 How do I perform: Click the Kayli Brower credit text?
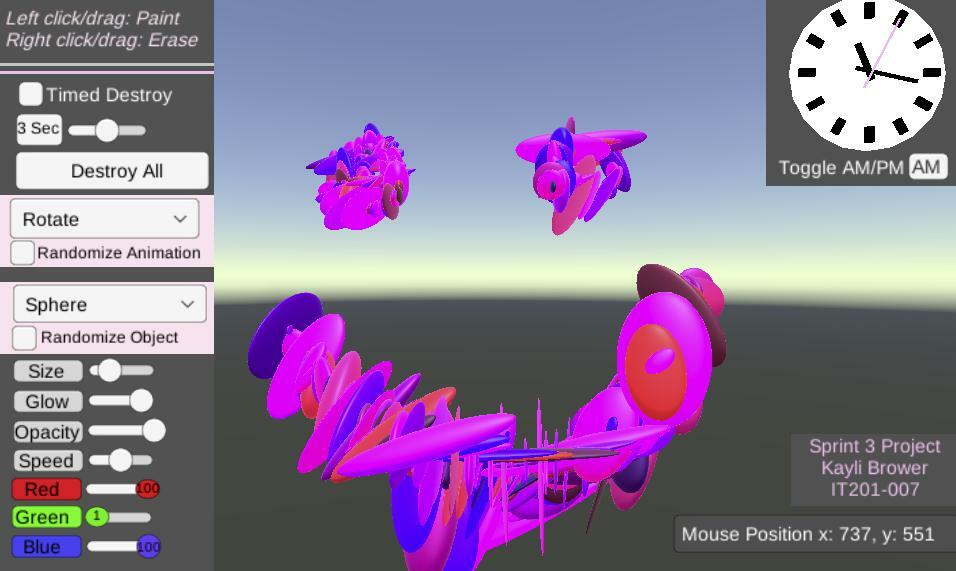874,468
